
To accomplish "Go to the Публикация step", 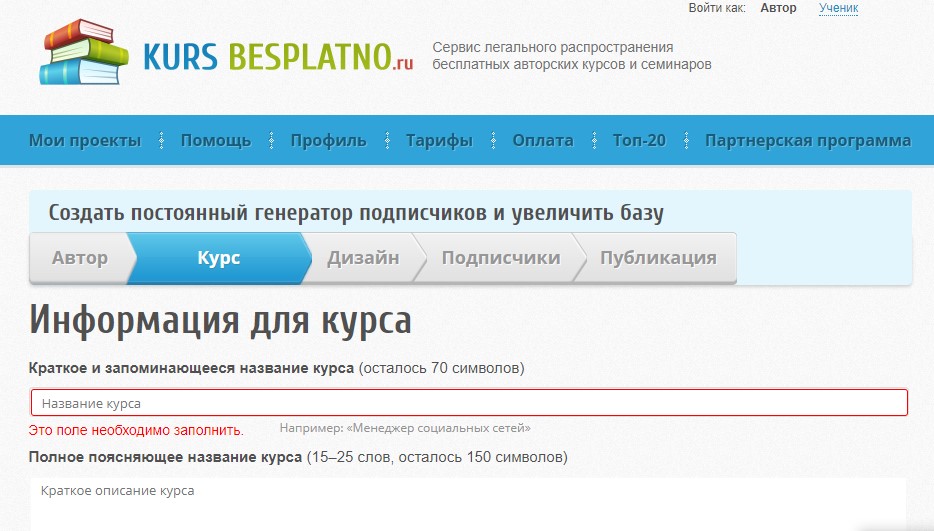I will (x=658, y=258).
